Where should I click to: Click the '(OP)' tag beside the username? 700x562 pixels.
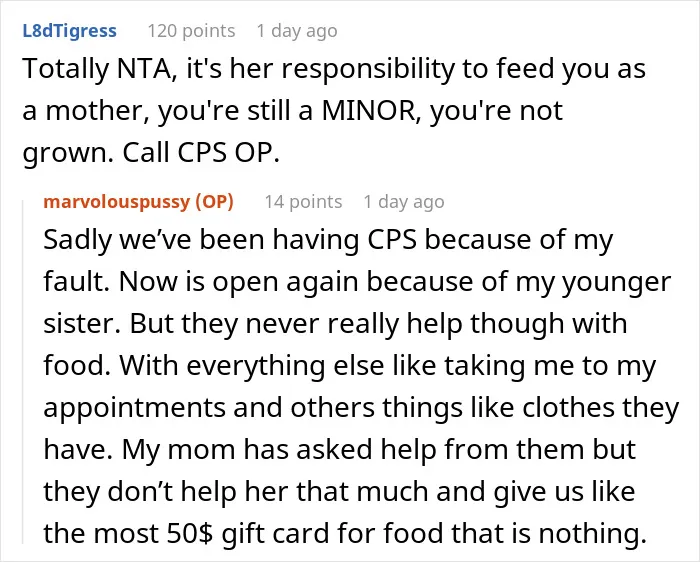(x=215, y=202)
